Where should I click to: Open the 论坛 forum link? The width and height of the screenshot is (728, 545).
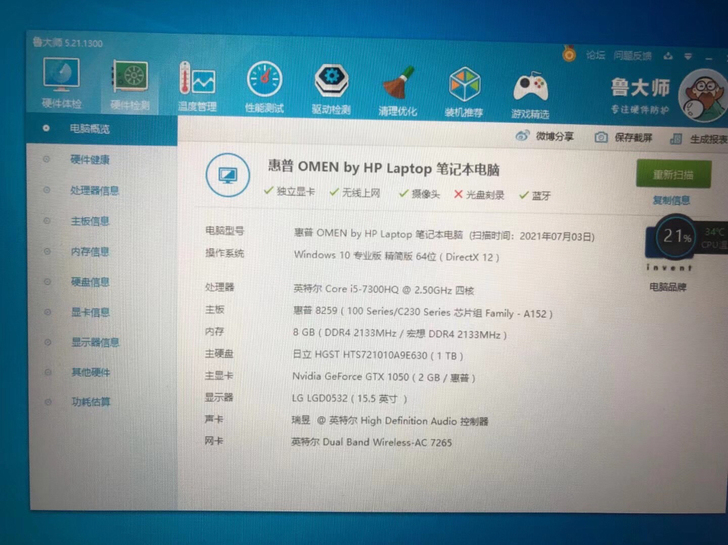click(595, 55)
